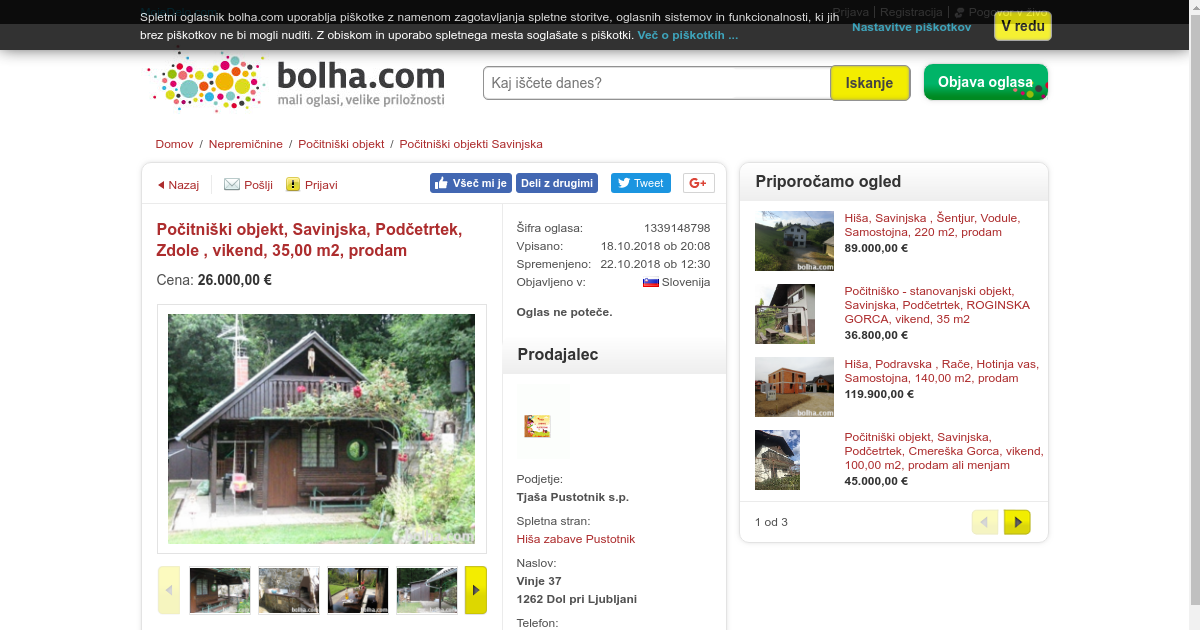1200x630 pixels.
Task: Click the seller logo image
Action: pos(537,426)
